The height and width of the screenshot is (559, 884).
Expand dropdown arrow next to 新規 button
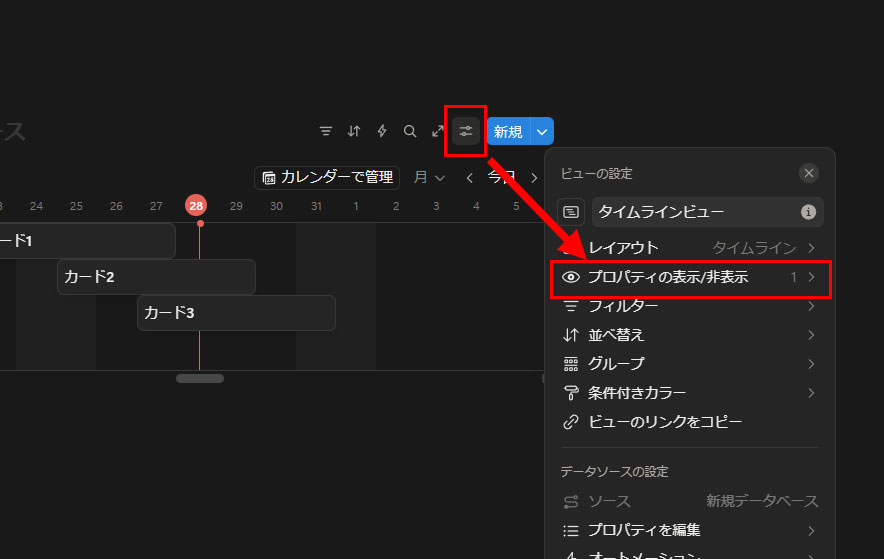coord(541,131)
